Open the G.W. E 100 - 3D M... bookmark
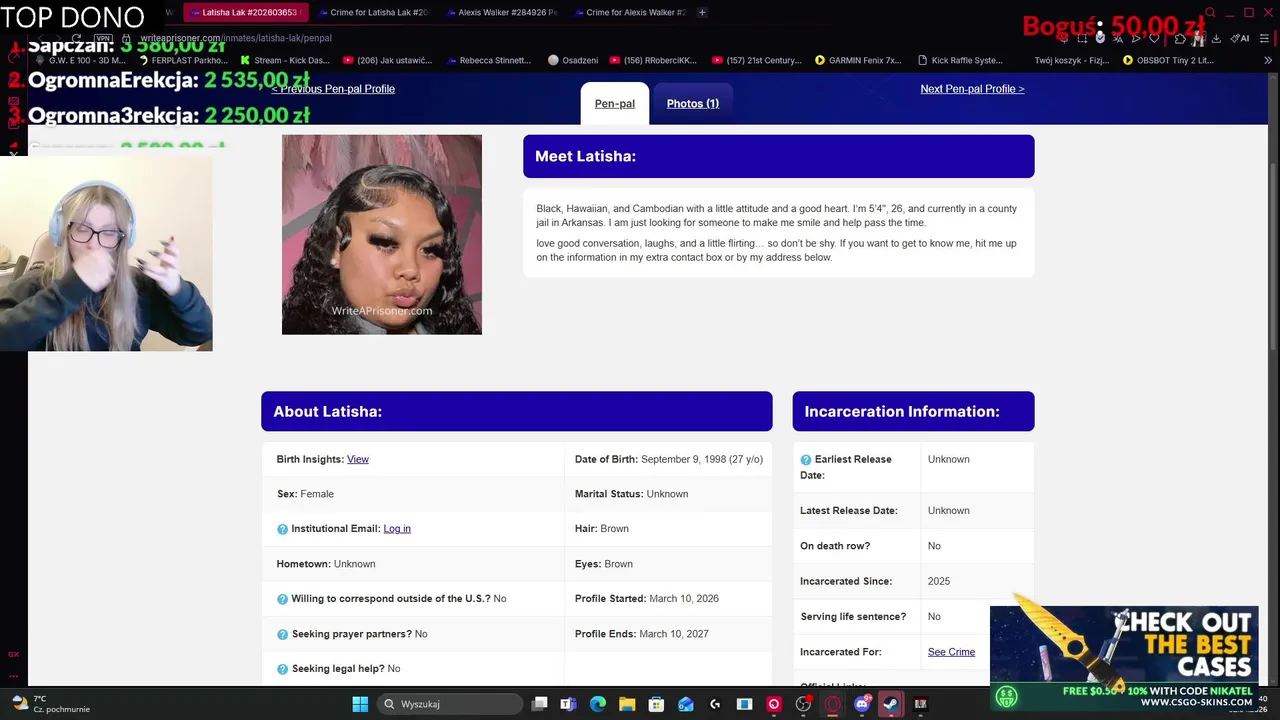 tap(80, 60)
